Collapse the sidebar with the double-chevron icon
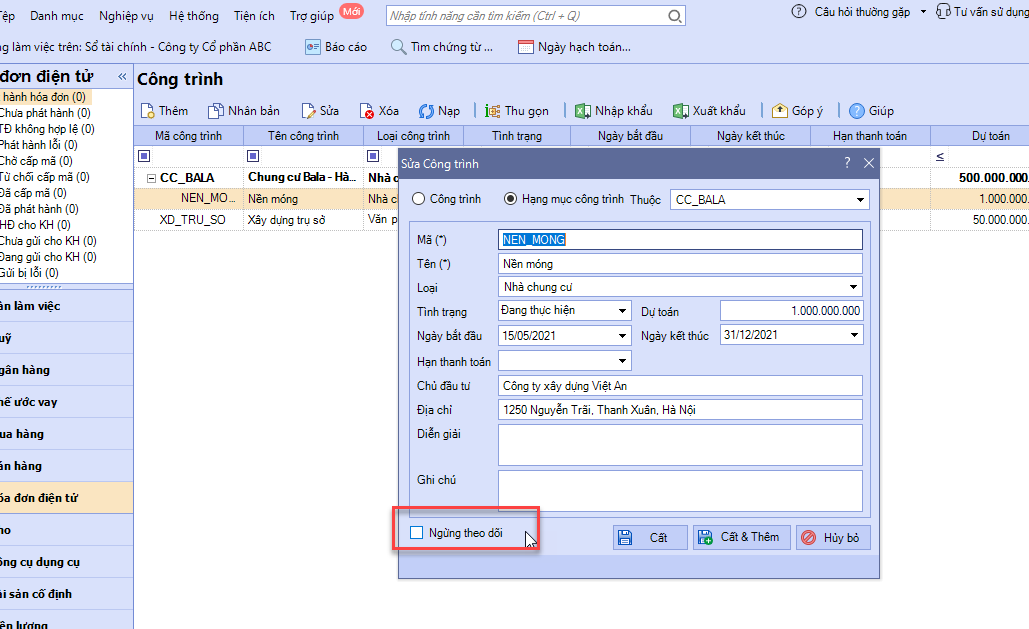This screenshot has height=629, width=1029. point(122,77)
